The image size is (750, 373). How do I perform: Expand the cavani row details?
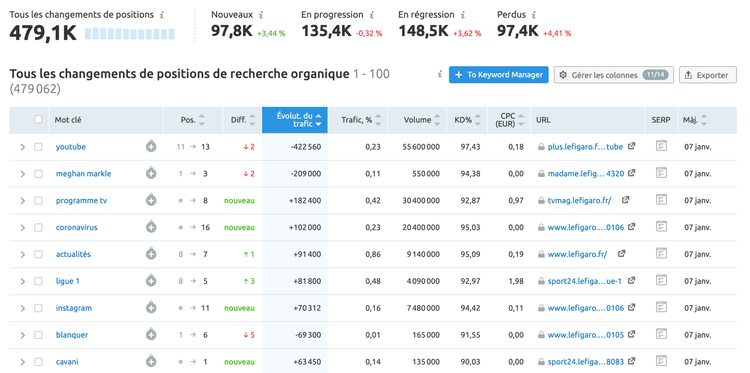click(22, 361)
